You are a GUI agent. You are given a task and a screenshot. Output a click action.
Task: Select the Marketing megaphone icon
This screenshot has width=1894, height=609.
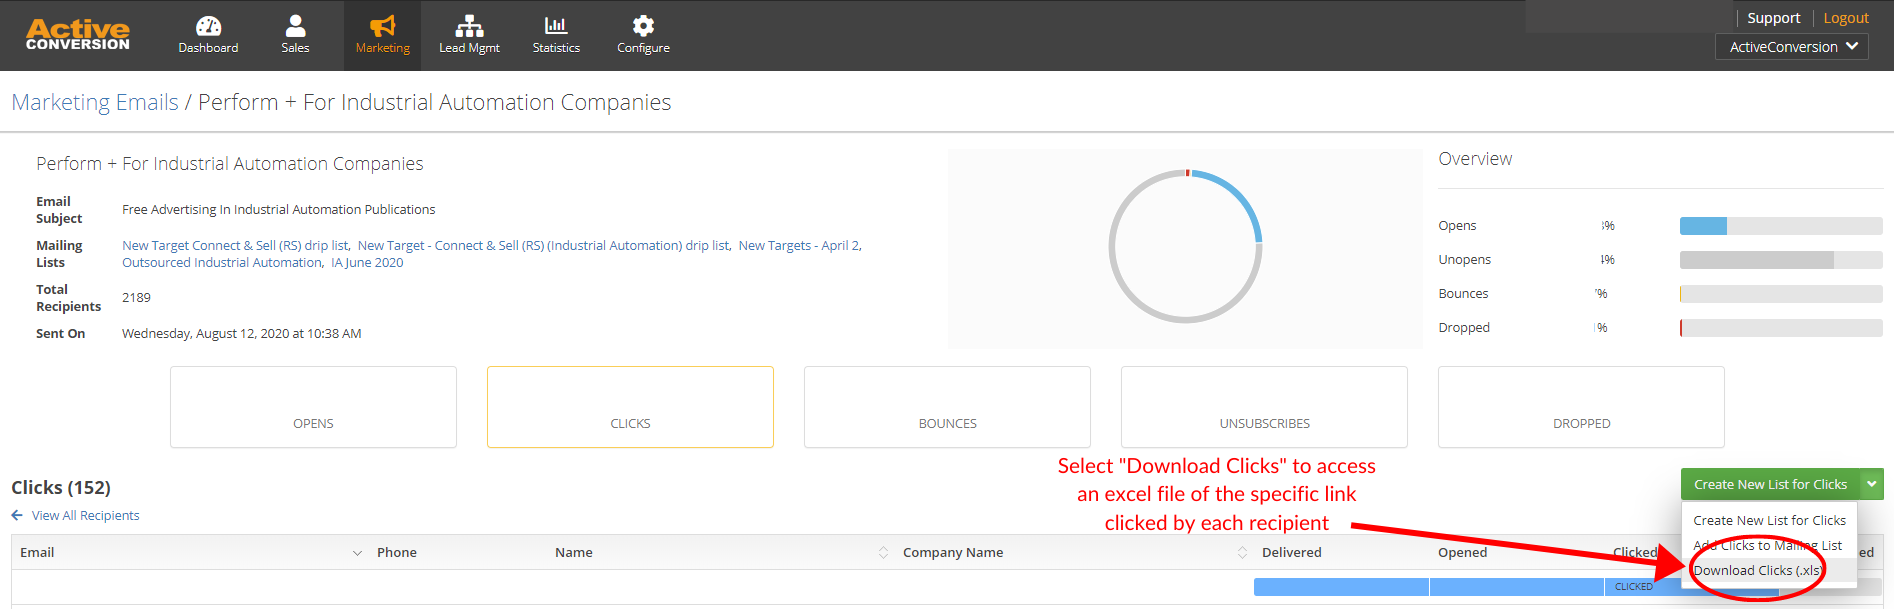pyautogui.click(x=382, y=26)
